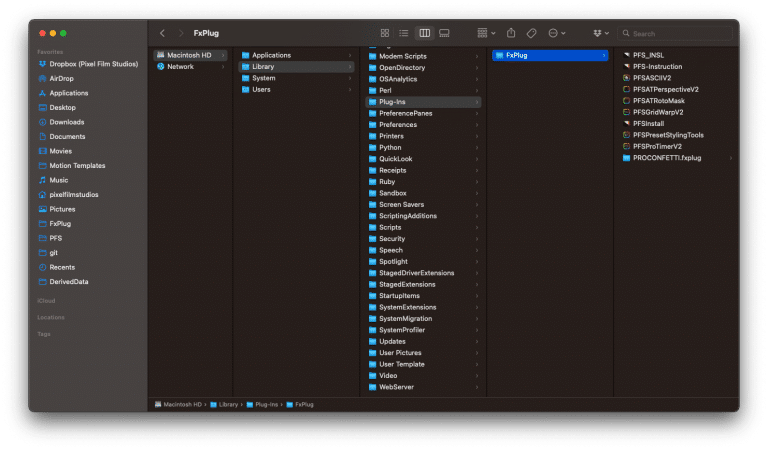
Task: Open the Action (ellipsis) menu
Action: (557, 33)
